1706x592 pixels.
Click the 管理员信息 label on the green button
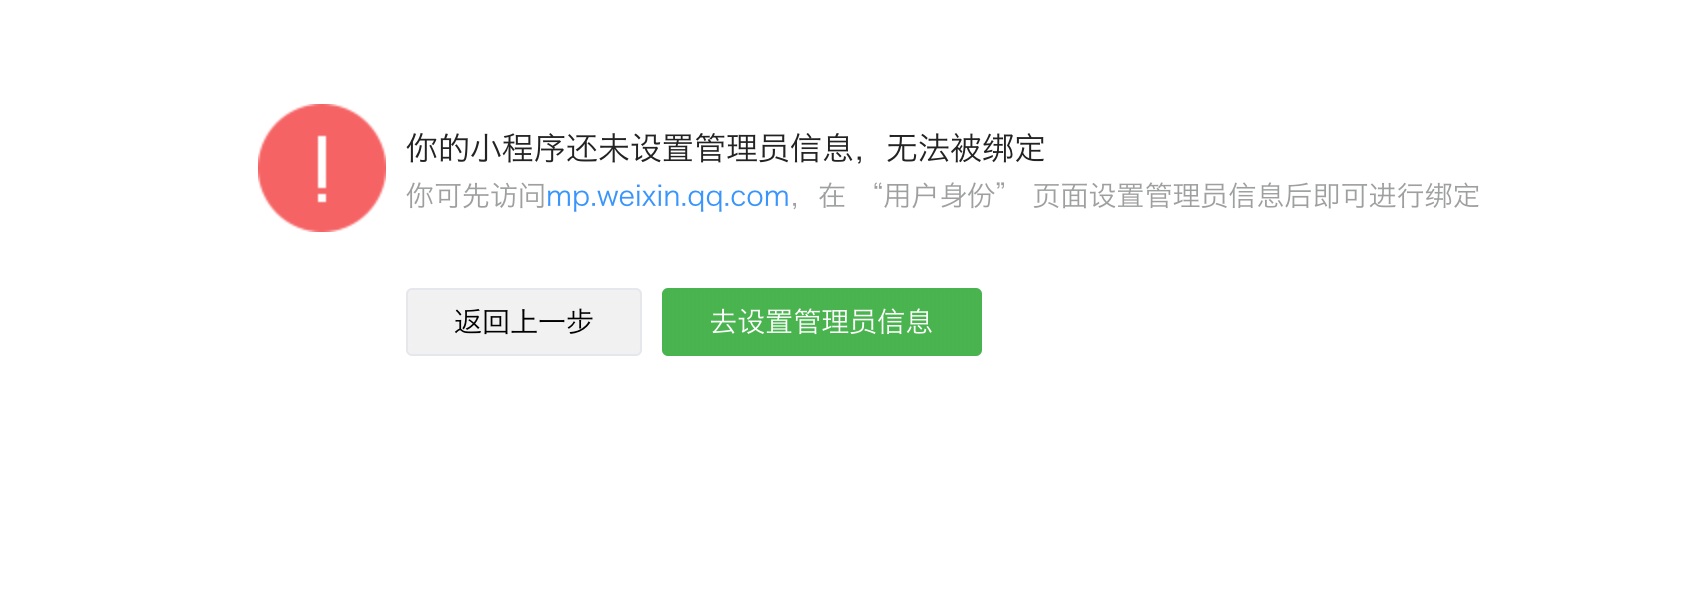tap(863, 322)
